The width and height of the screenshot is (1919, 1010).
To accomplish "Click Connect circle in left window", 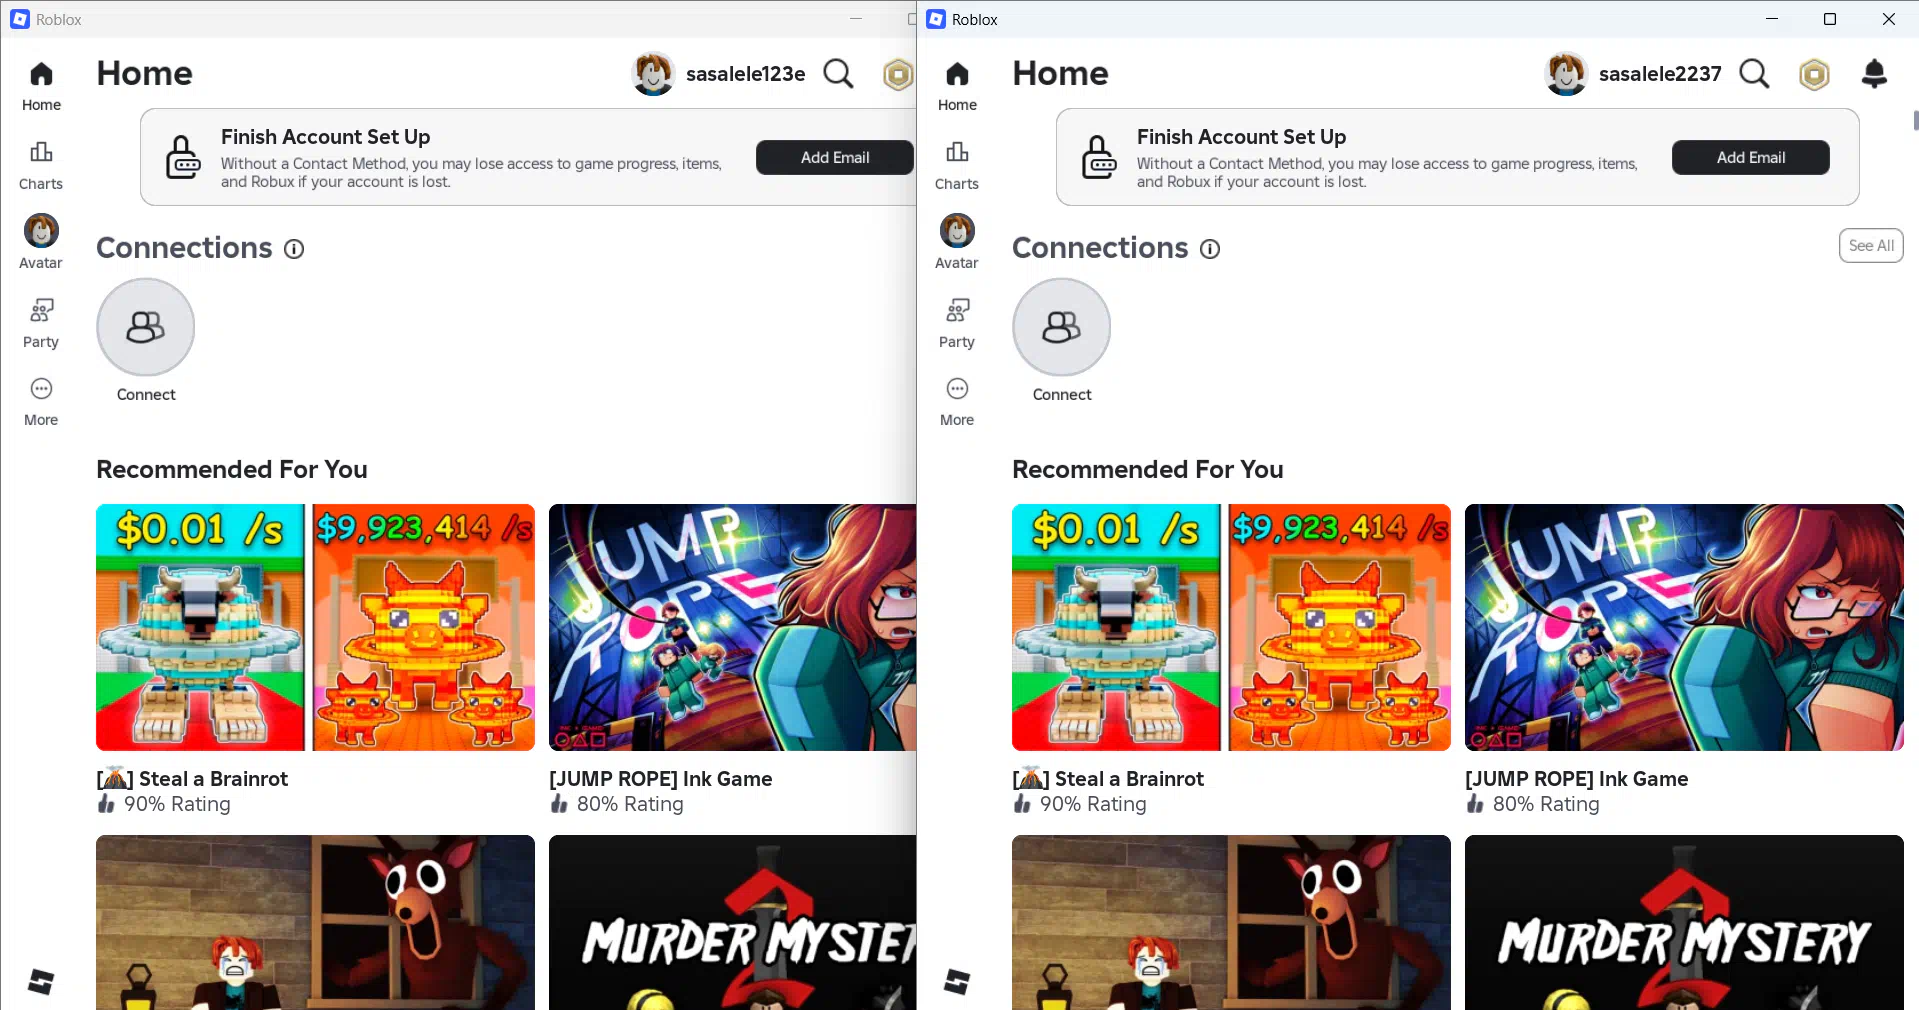I will click(x=146, y=327).
